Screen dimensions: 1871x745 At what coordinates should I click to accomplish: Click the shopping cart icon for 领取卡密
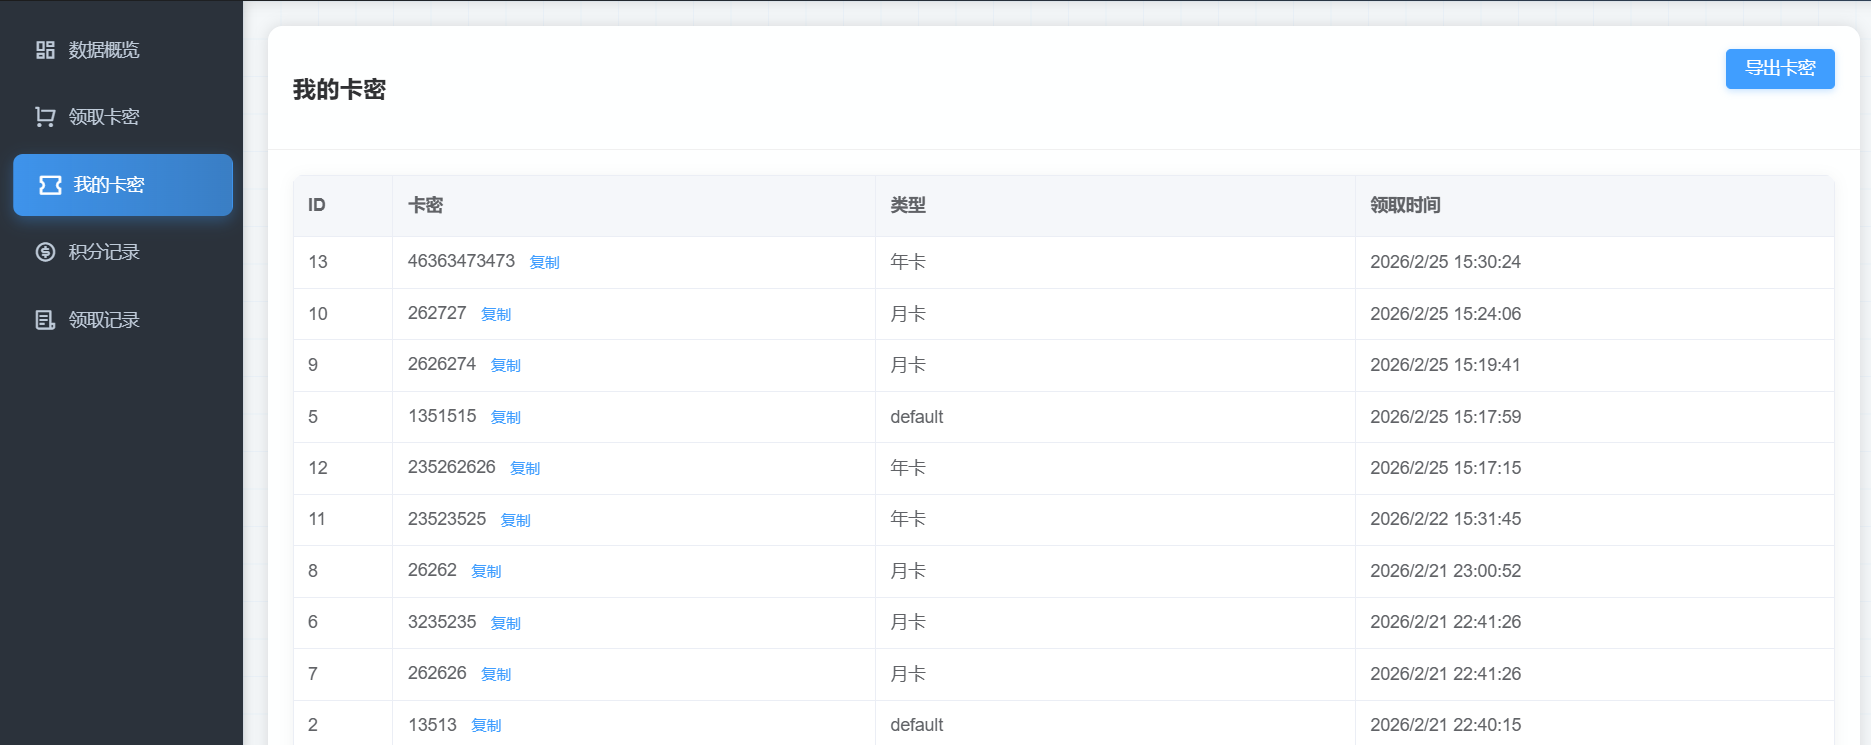click(x=45, y=117)
